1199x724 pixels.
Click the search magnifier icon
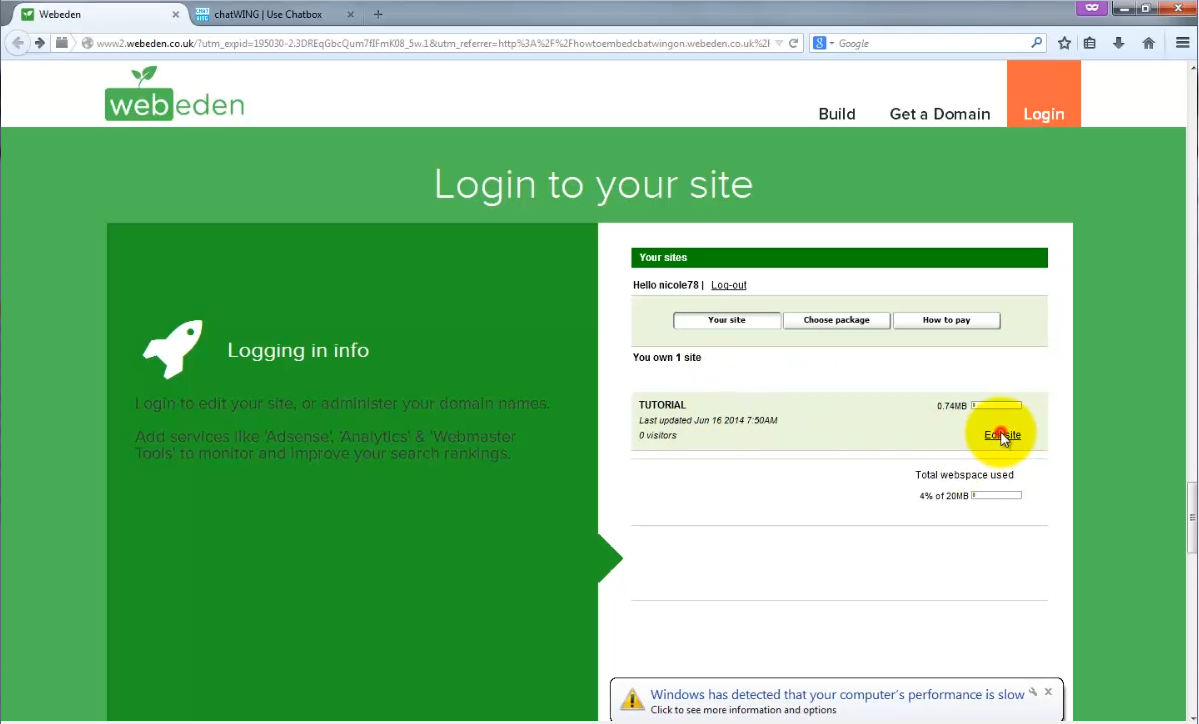coord(1036,43)
